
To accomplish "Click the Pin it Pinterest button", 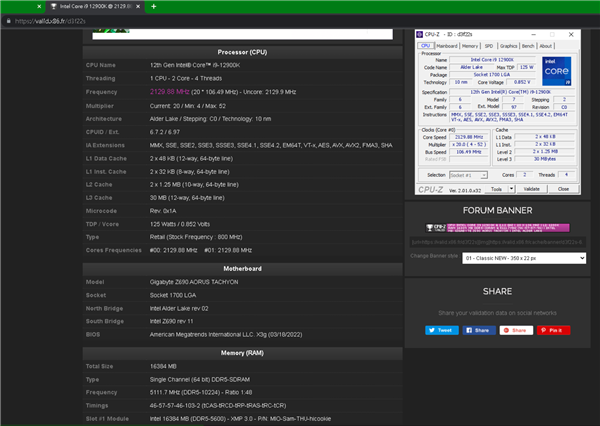I will (x=553, y=330).
